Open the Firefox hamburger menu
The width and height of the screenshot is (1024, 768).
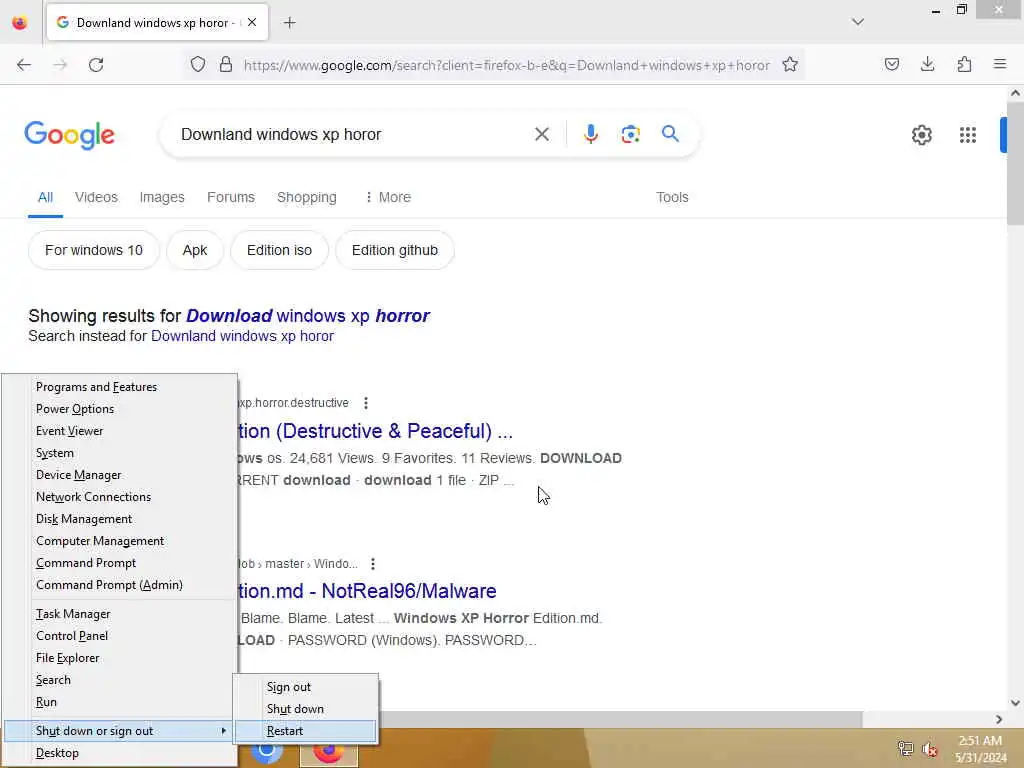click(x=999, y=65)
